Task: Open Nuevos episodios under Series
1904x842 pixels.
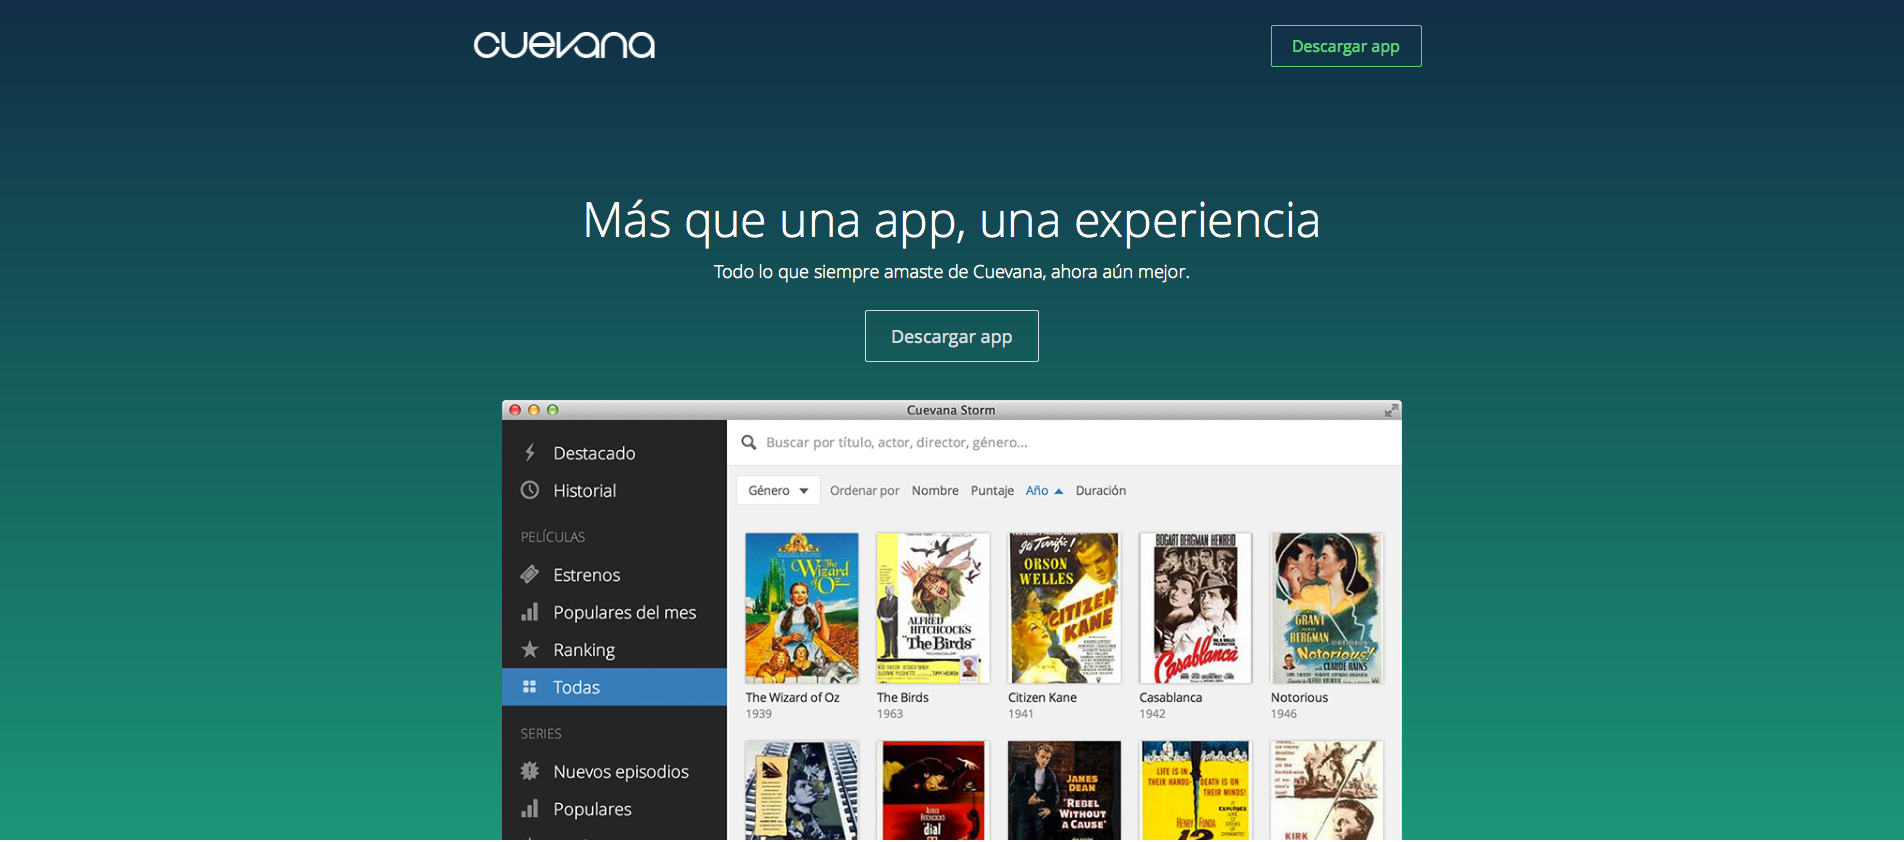Action: pos(614,771)
